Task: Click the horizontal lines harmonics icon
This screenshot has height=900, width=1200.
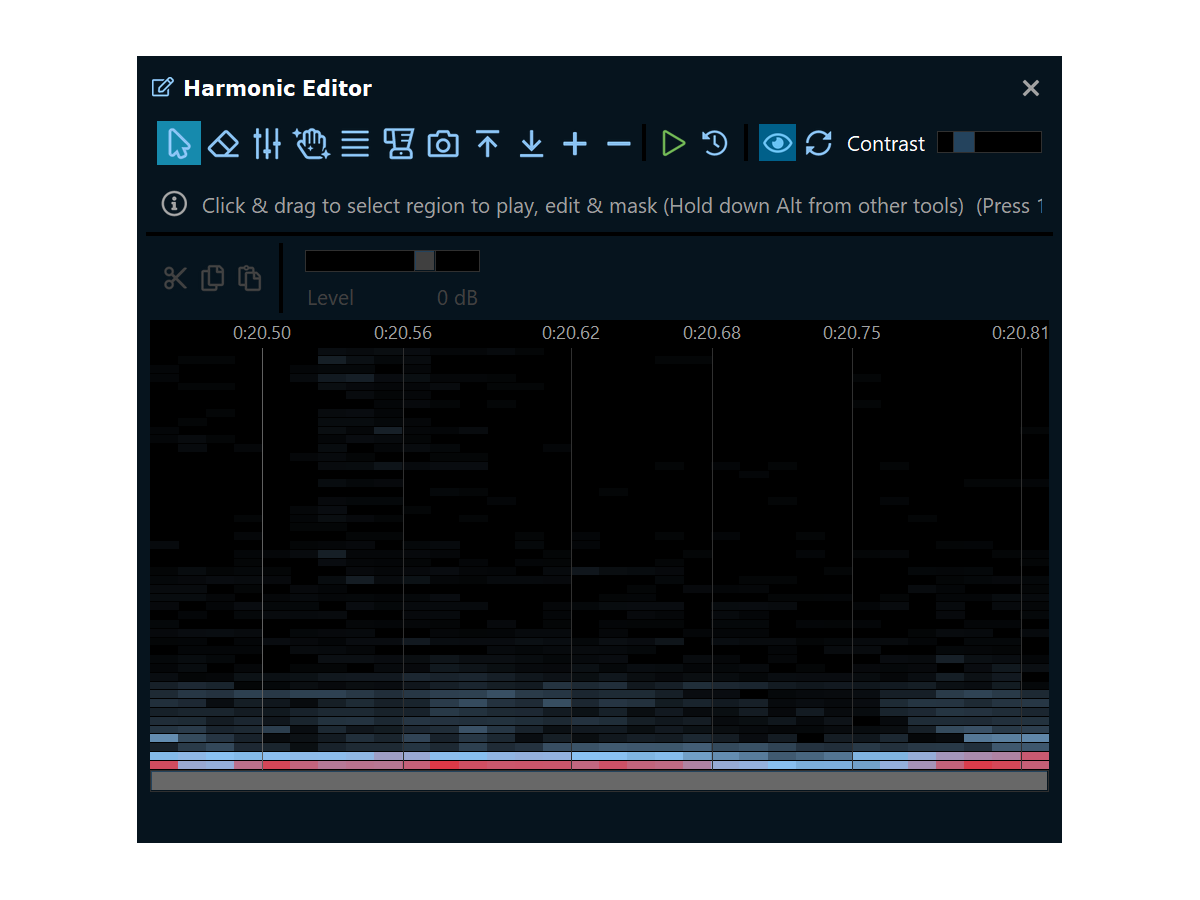Action: pos(355,143)
